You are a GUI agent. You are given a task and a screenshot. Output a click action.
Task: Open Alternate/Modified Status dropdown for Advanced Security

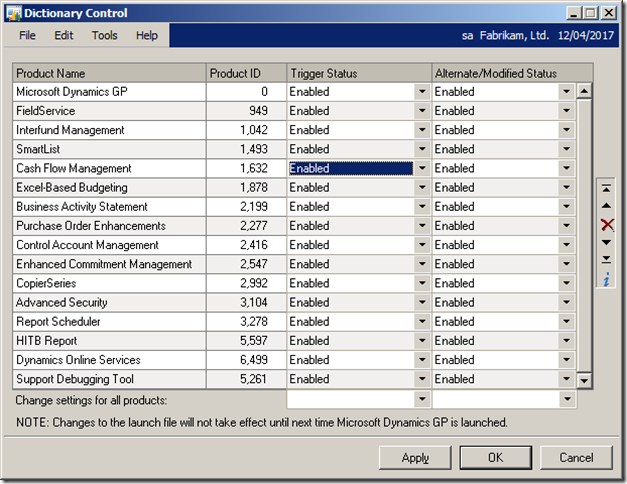(566, 303)
